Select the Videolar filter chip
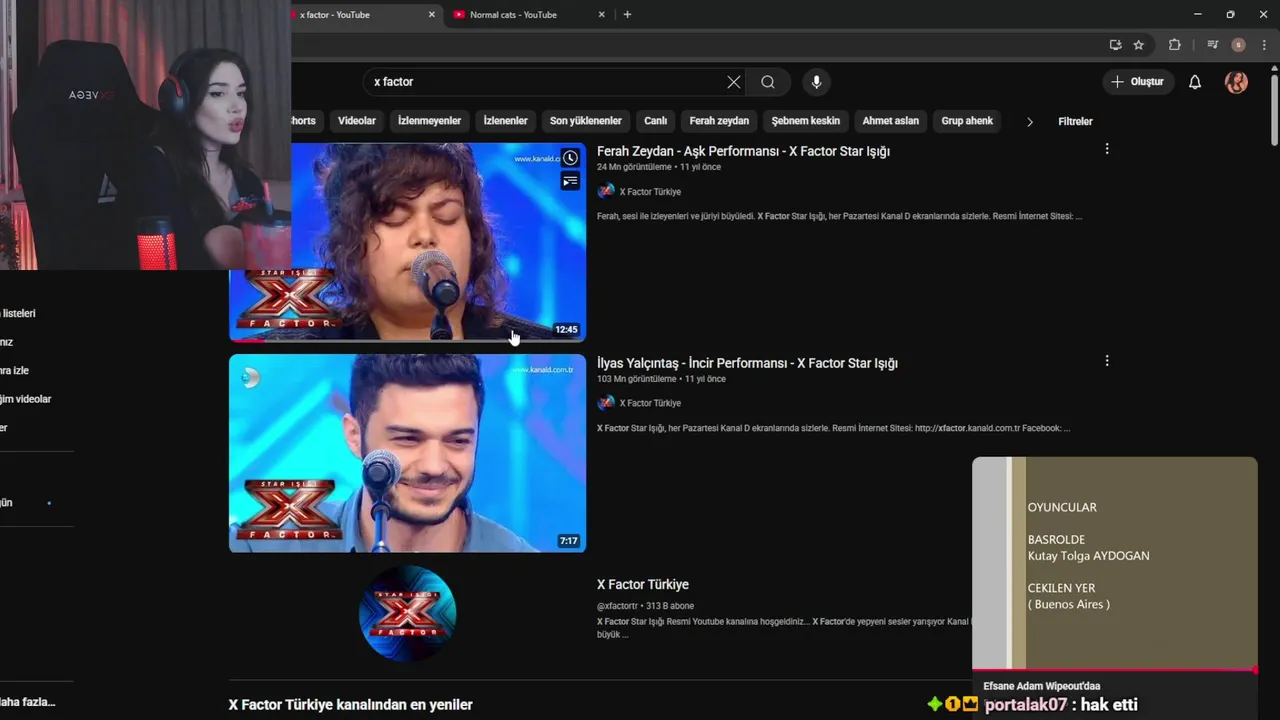Screen dimensions: 1280x720 click(x=357, y=121)
